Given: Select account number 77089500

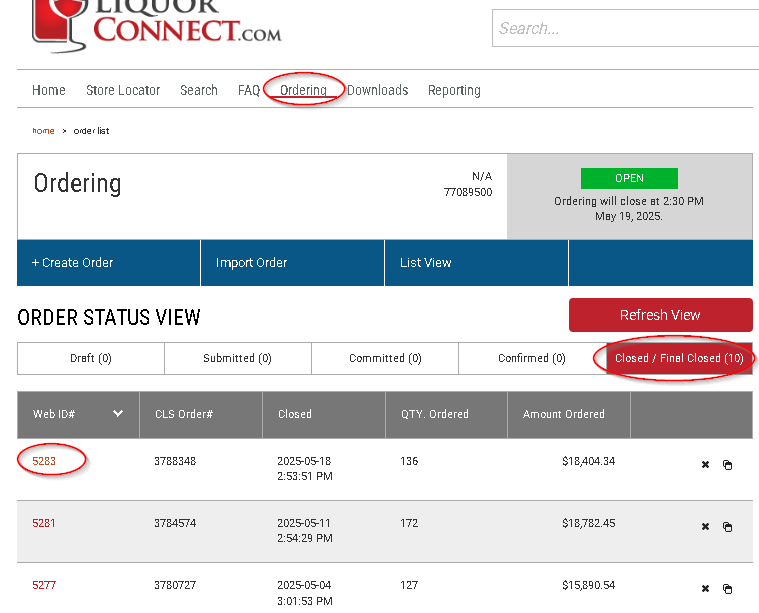Looking at the screenshot, I should (468, 192).
